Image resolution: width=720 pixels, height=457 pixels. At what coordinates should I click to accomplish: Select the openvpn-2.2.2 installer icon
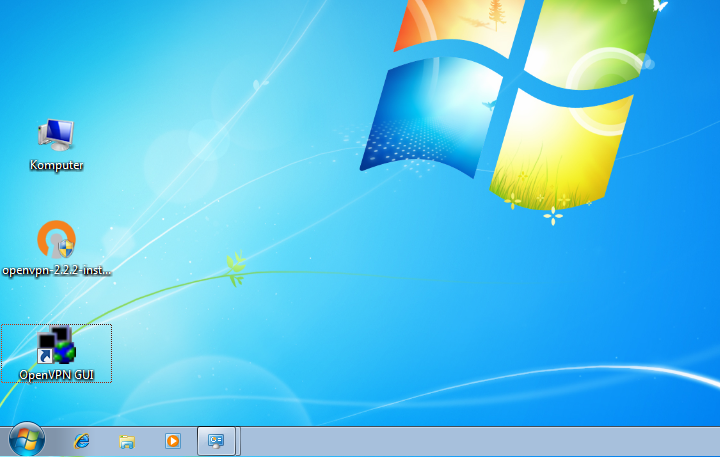(x=56, y=239)
